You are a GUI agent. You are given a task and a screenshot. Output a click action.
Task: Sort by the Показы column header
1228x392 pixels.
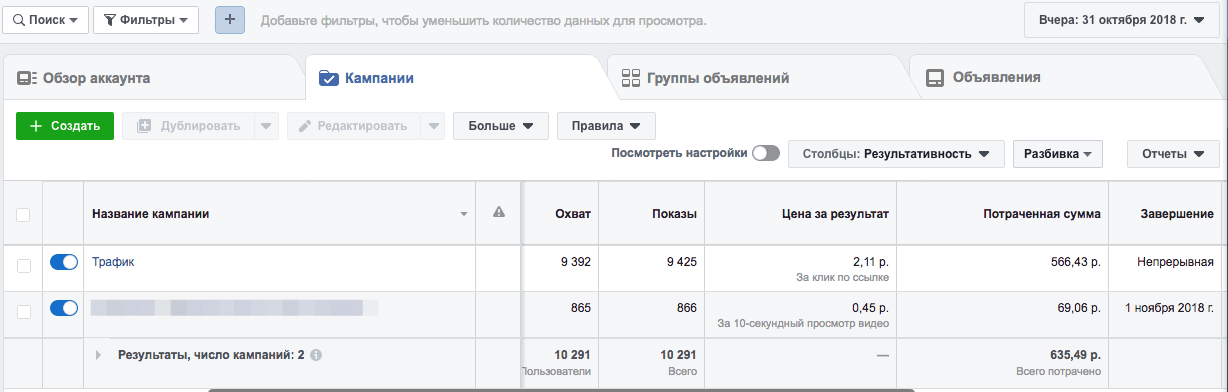[x=674, y=214]
